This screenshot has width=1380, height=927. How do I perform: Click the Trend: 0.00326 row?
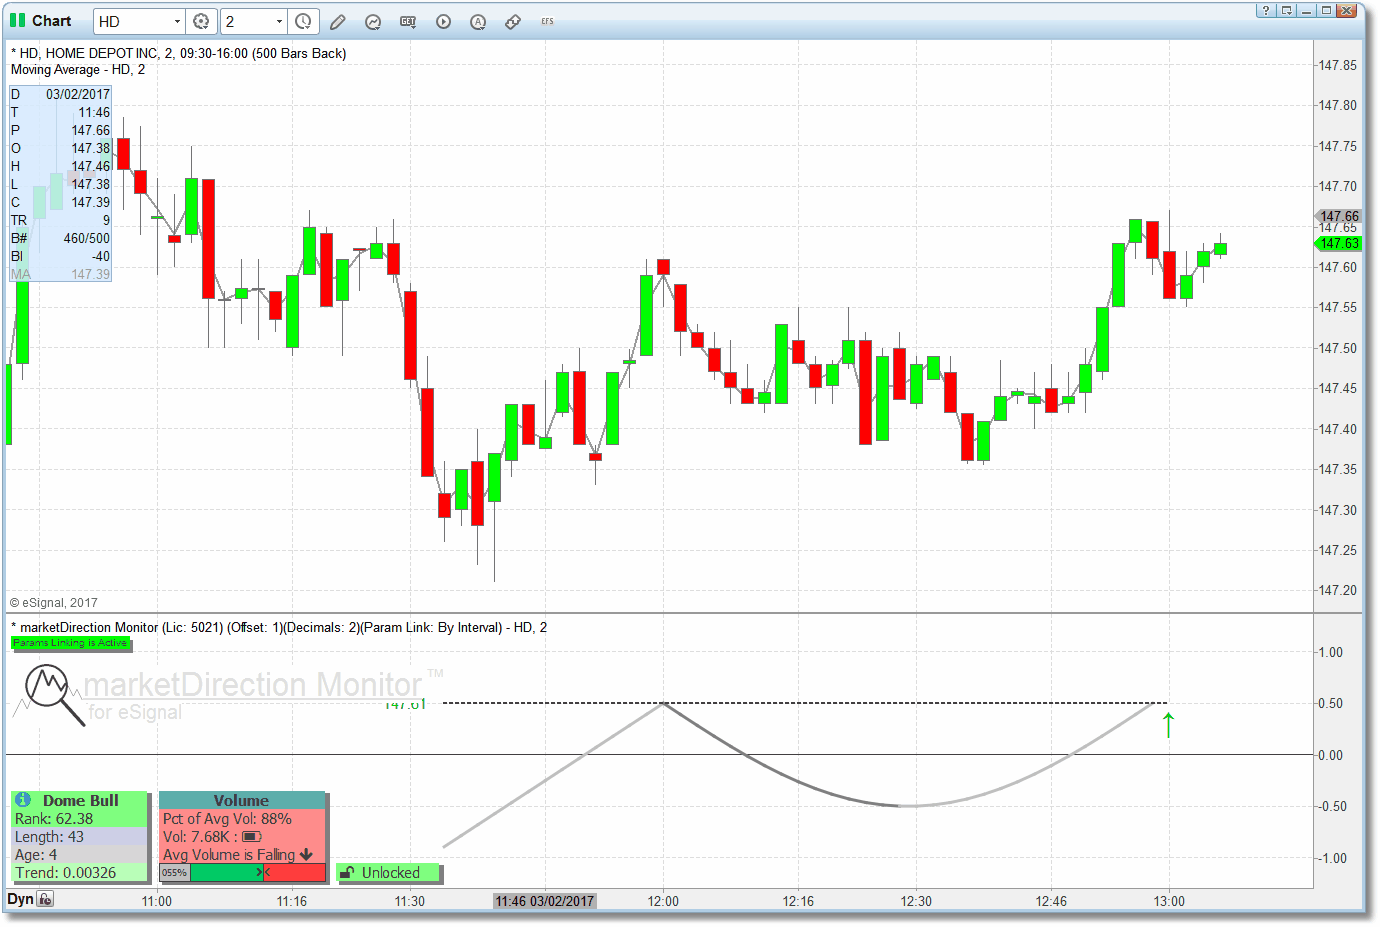(x=79, y=873)
